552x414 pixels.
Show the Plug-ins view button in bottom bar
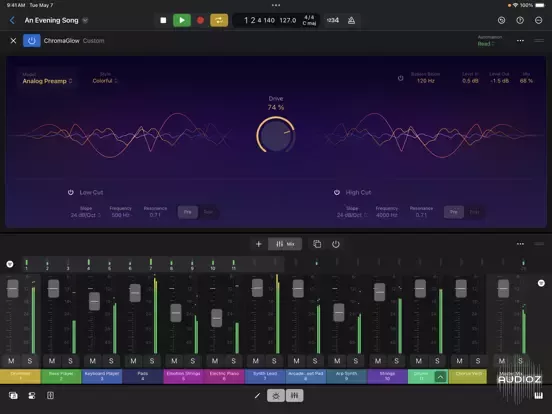pyautogui.click(x=276, y=396)
